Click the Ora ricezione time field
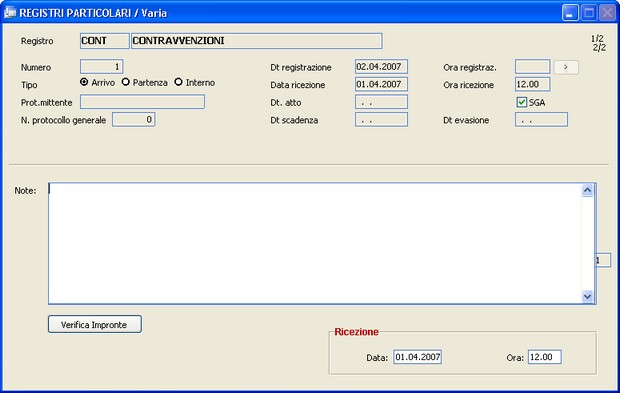This screenshot has width=620, height=393. tap(532, 84)
